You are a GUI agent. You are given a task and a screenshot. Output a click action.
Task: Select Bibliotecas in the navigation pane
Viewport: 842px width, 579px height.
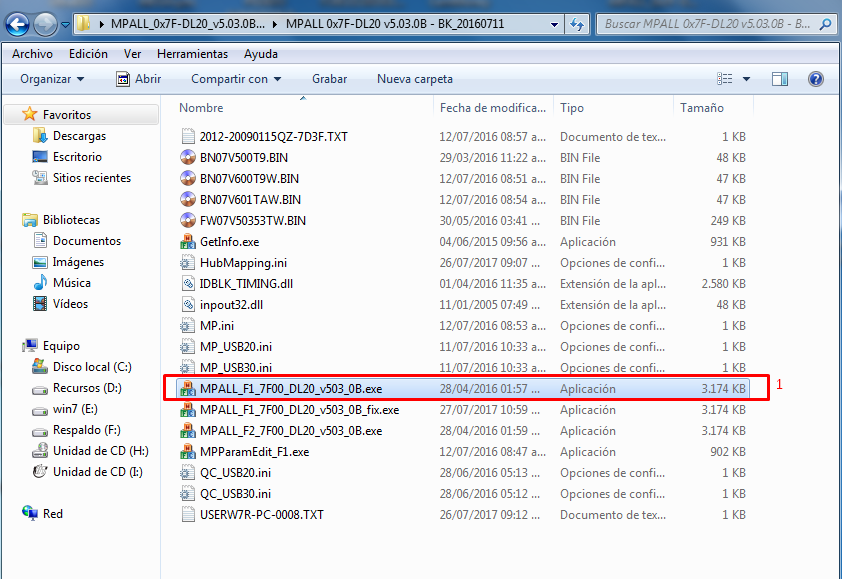71,220
